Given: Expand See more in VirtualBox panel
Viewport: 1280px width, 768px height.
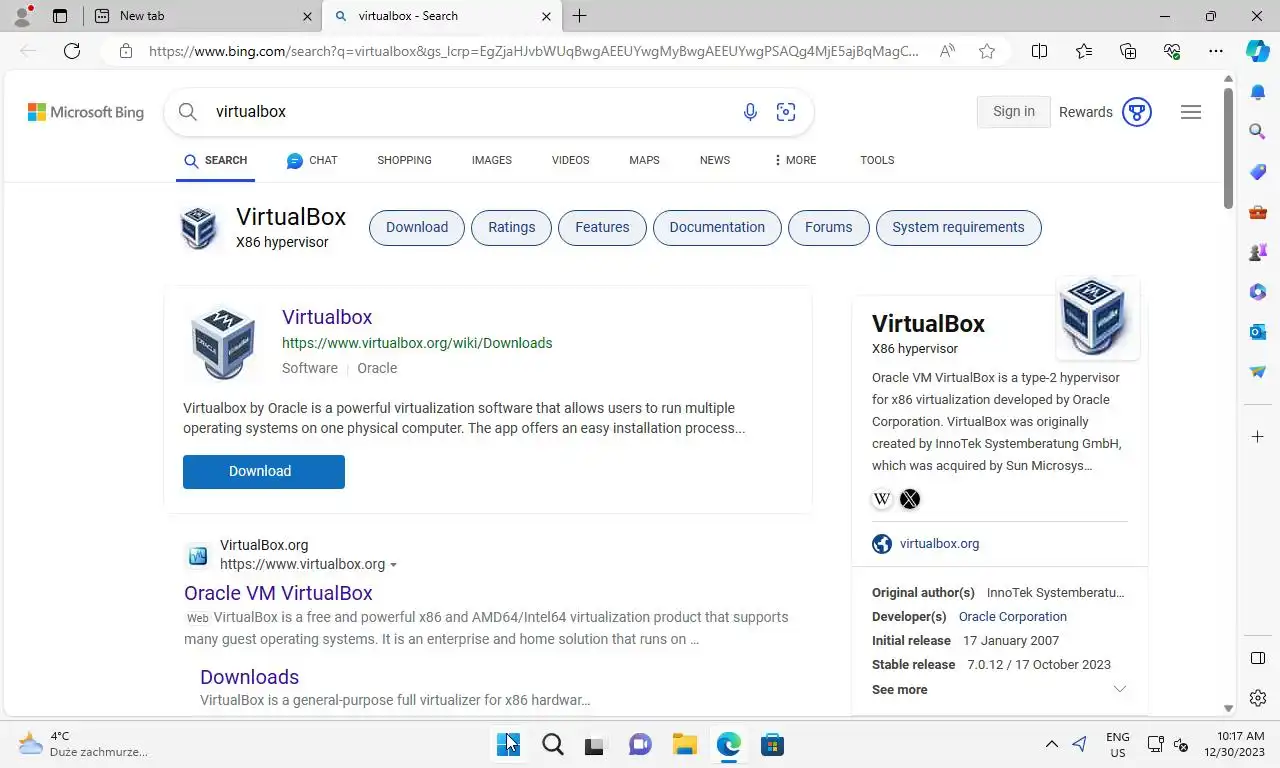Looking at the screenshot, I should coord(1000,689).
